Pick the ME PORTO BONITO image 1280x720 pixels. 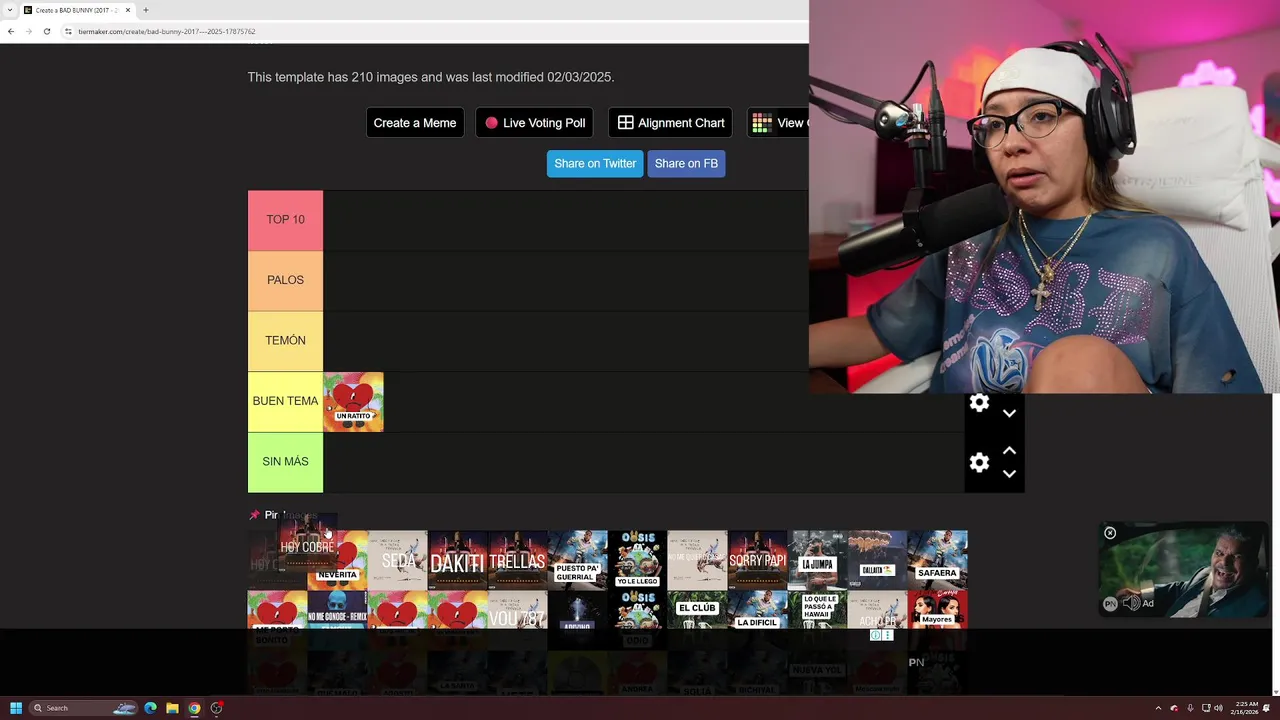[277, 611]
